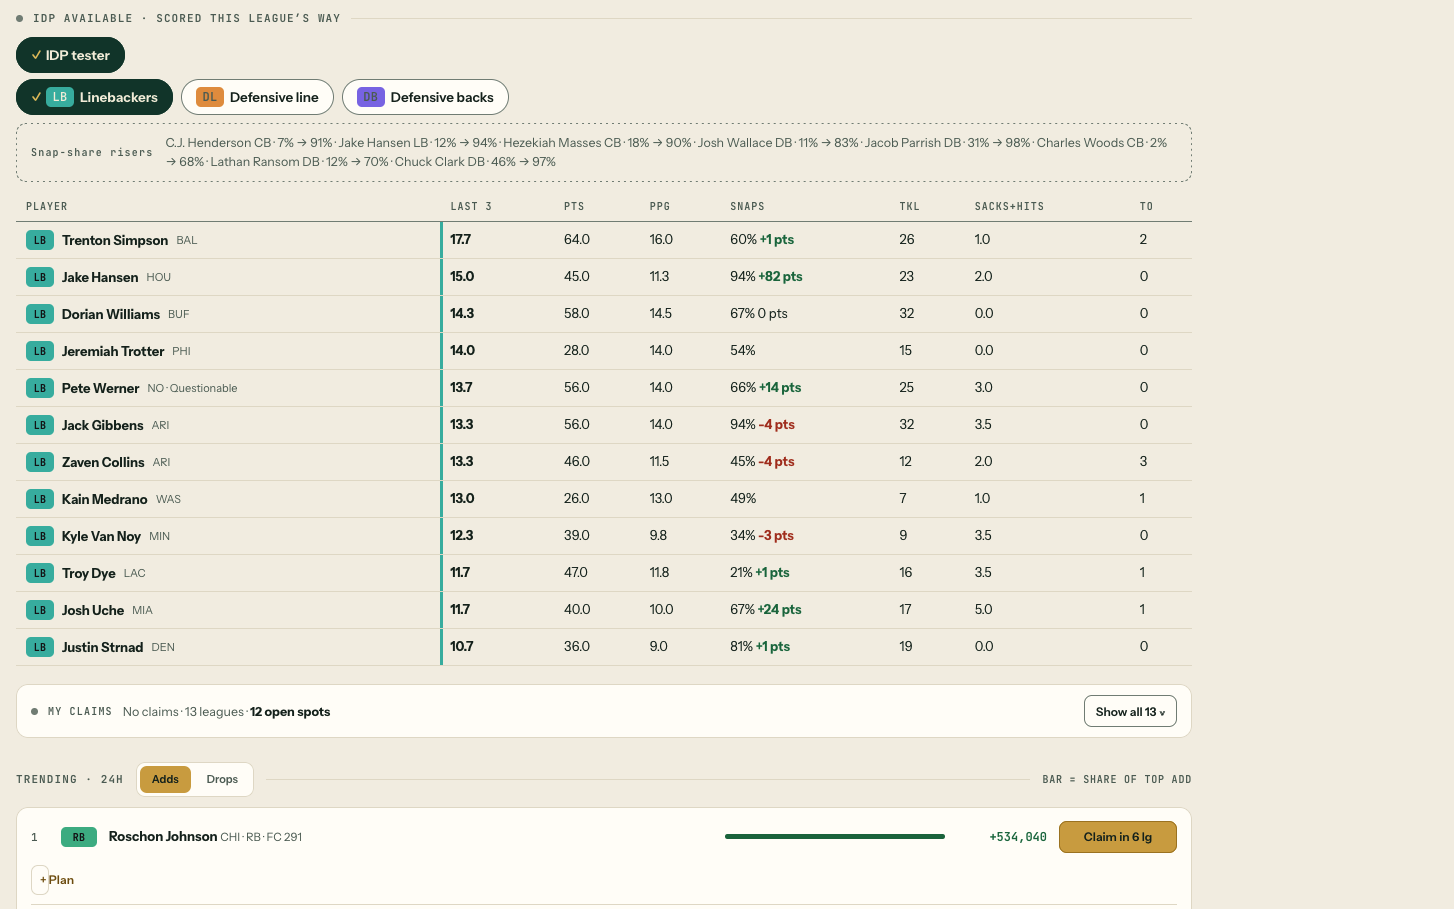Enable the Defensive line filter
This screenshot has width=1454, height=909.
(x=257, y=97)
